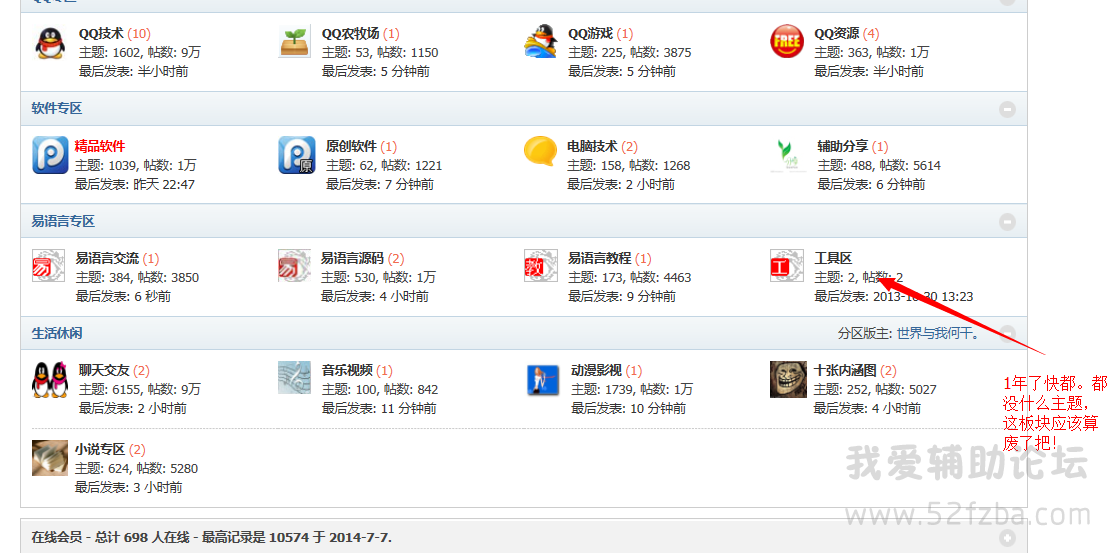Collapse the 软件专区 section
The height and width of the screenshot is (553, 1115).
1007,109
